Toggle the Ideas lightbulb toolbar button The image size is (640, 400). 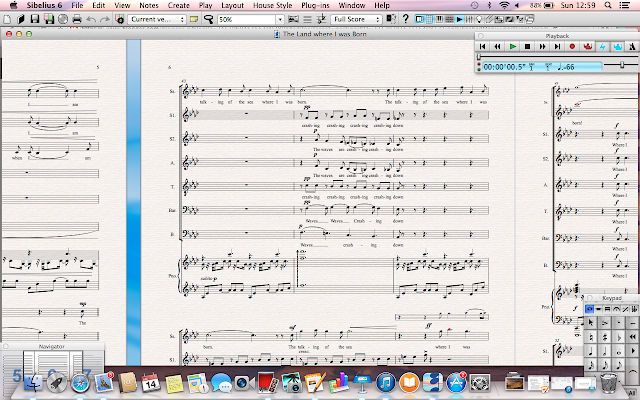coord(479,19)
